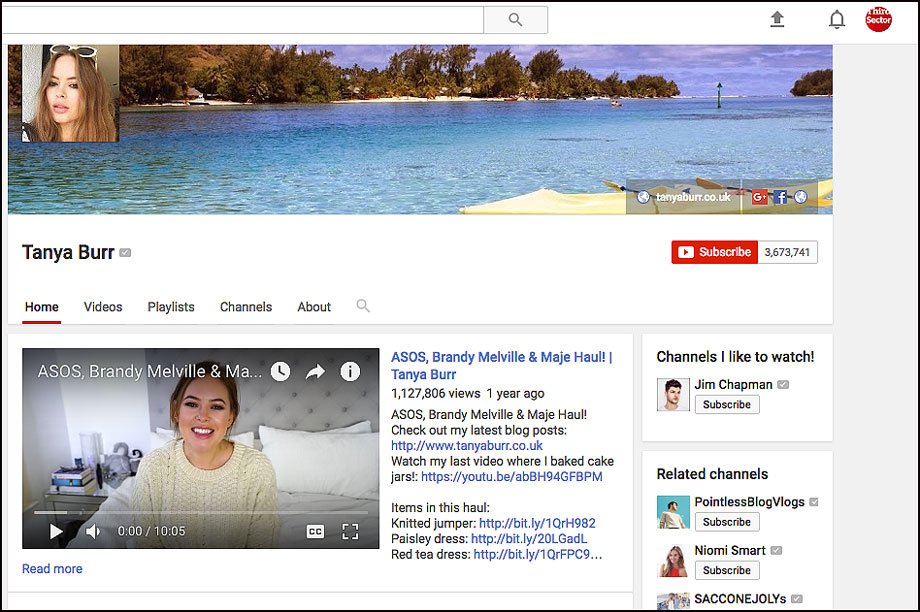This screenshot has height=612, width=920.
Task: Click the subscriber count 3,673,741
Action: click(x=787, y=252)
